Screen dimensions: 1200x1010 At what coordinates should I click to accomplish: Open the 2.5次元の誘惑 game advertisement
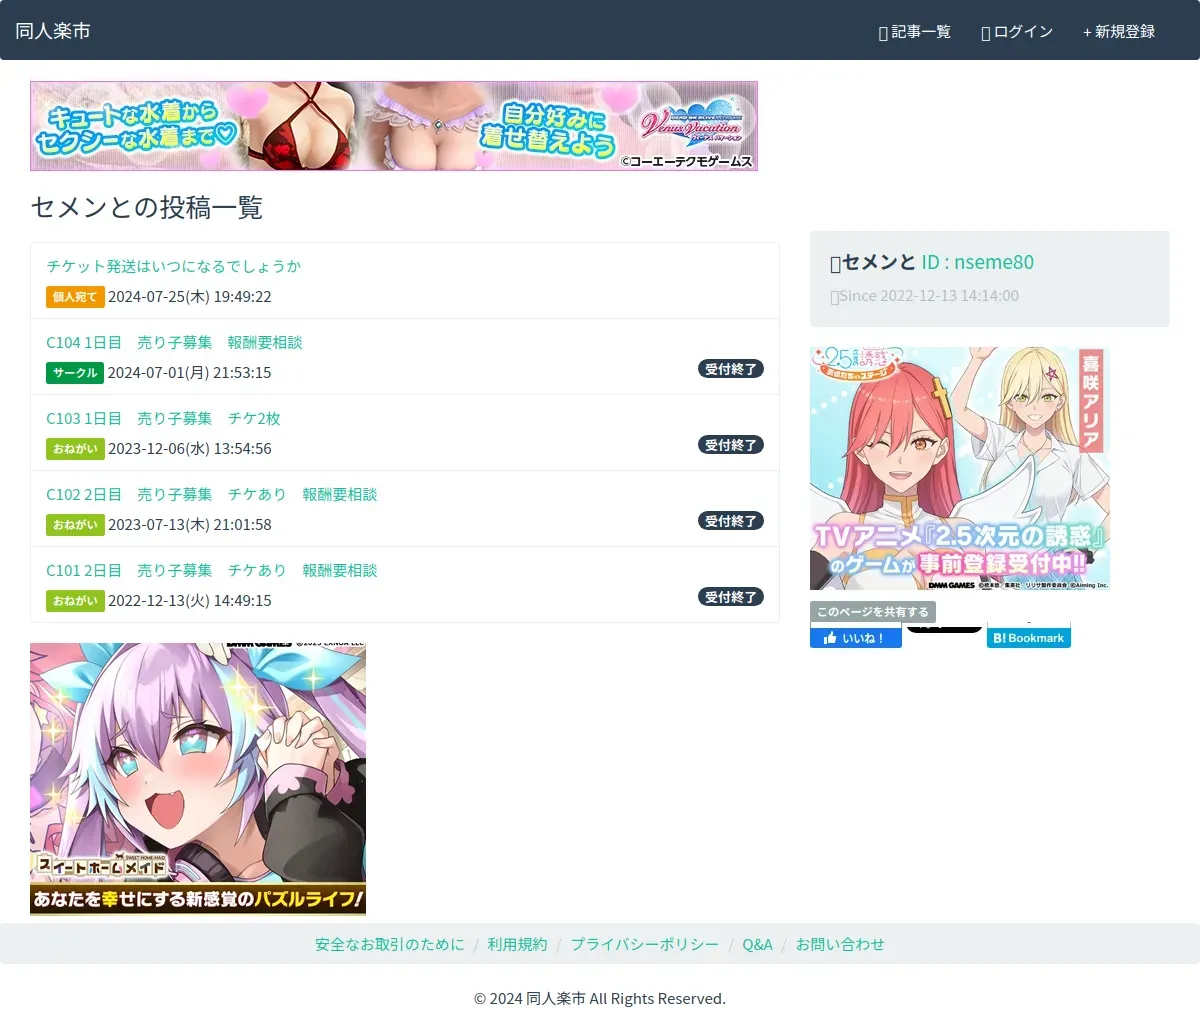pyautogui.click(x=960, y=469)
